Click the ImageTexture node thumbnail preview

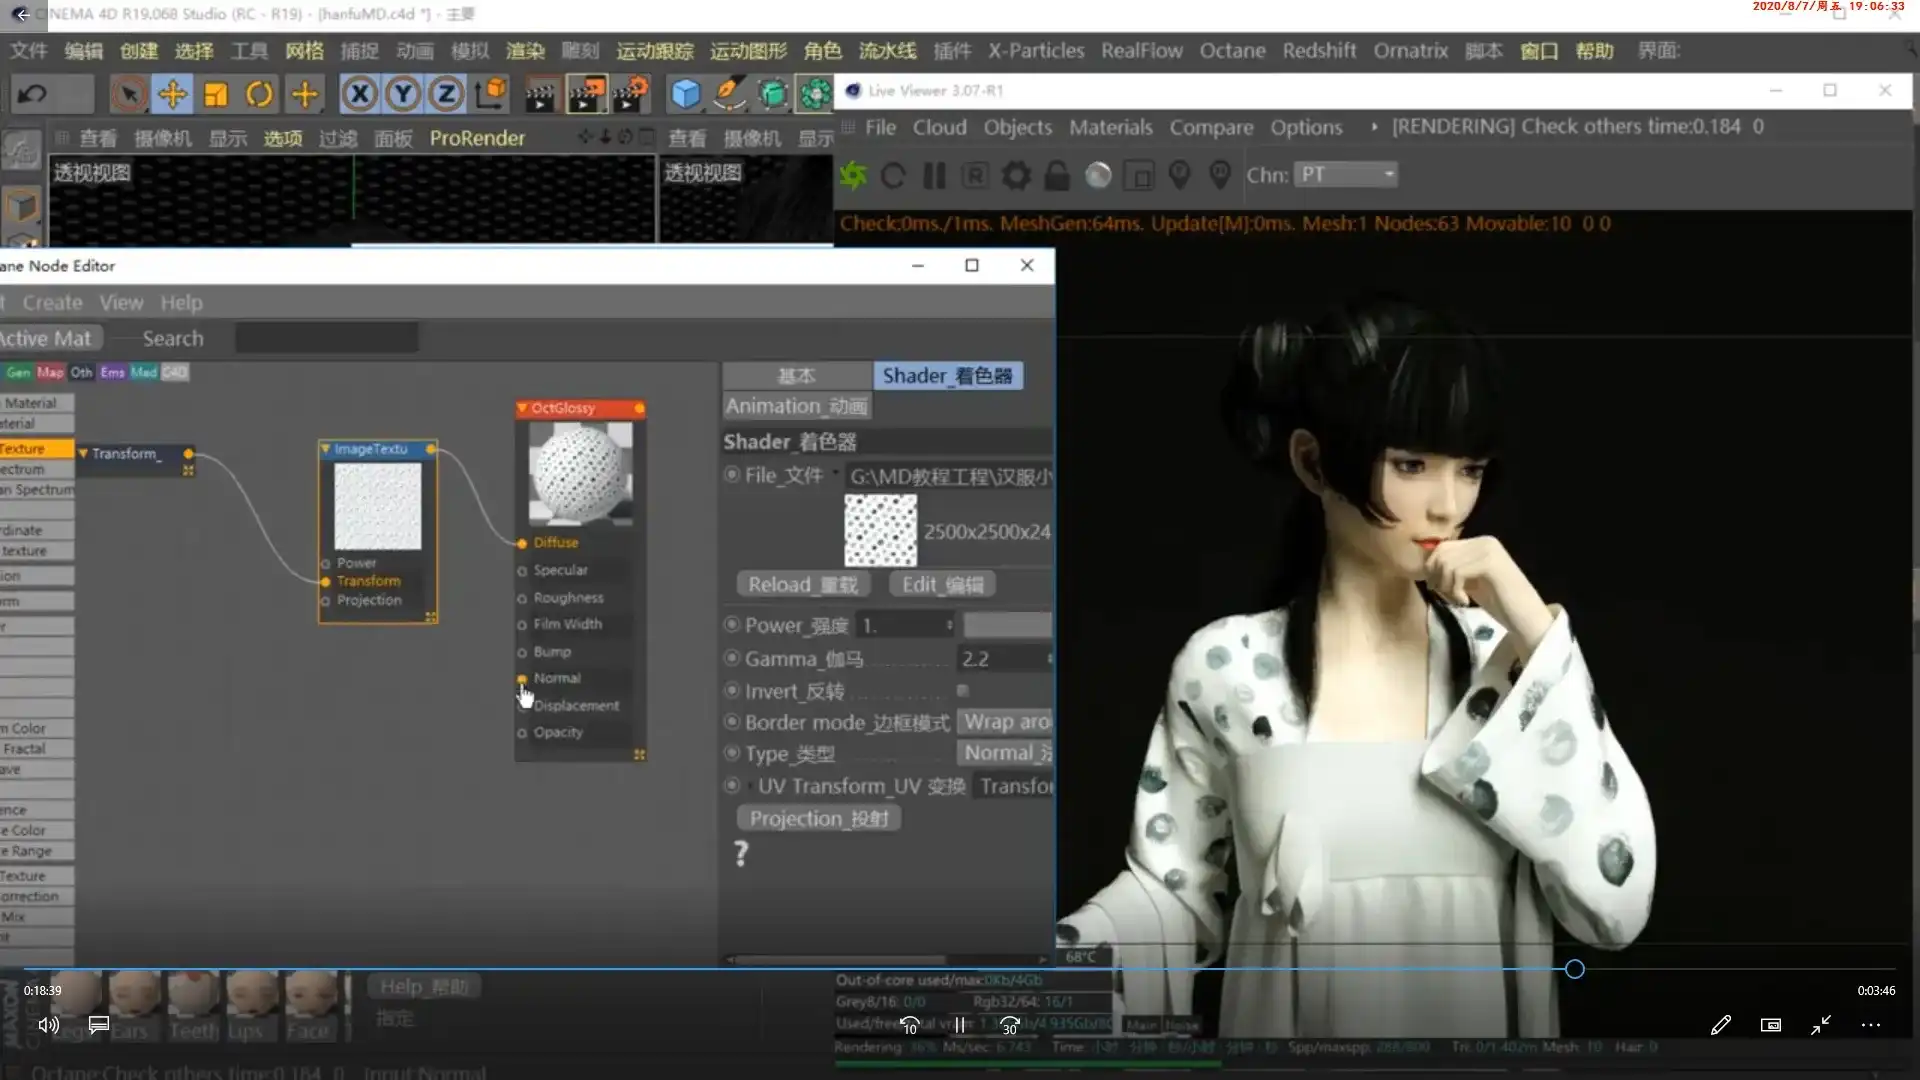point(377,507)
